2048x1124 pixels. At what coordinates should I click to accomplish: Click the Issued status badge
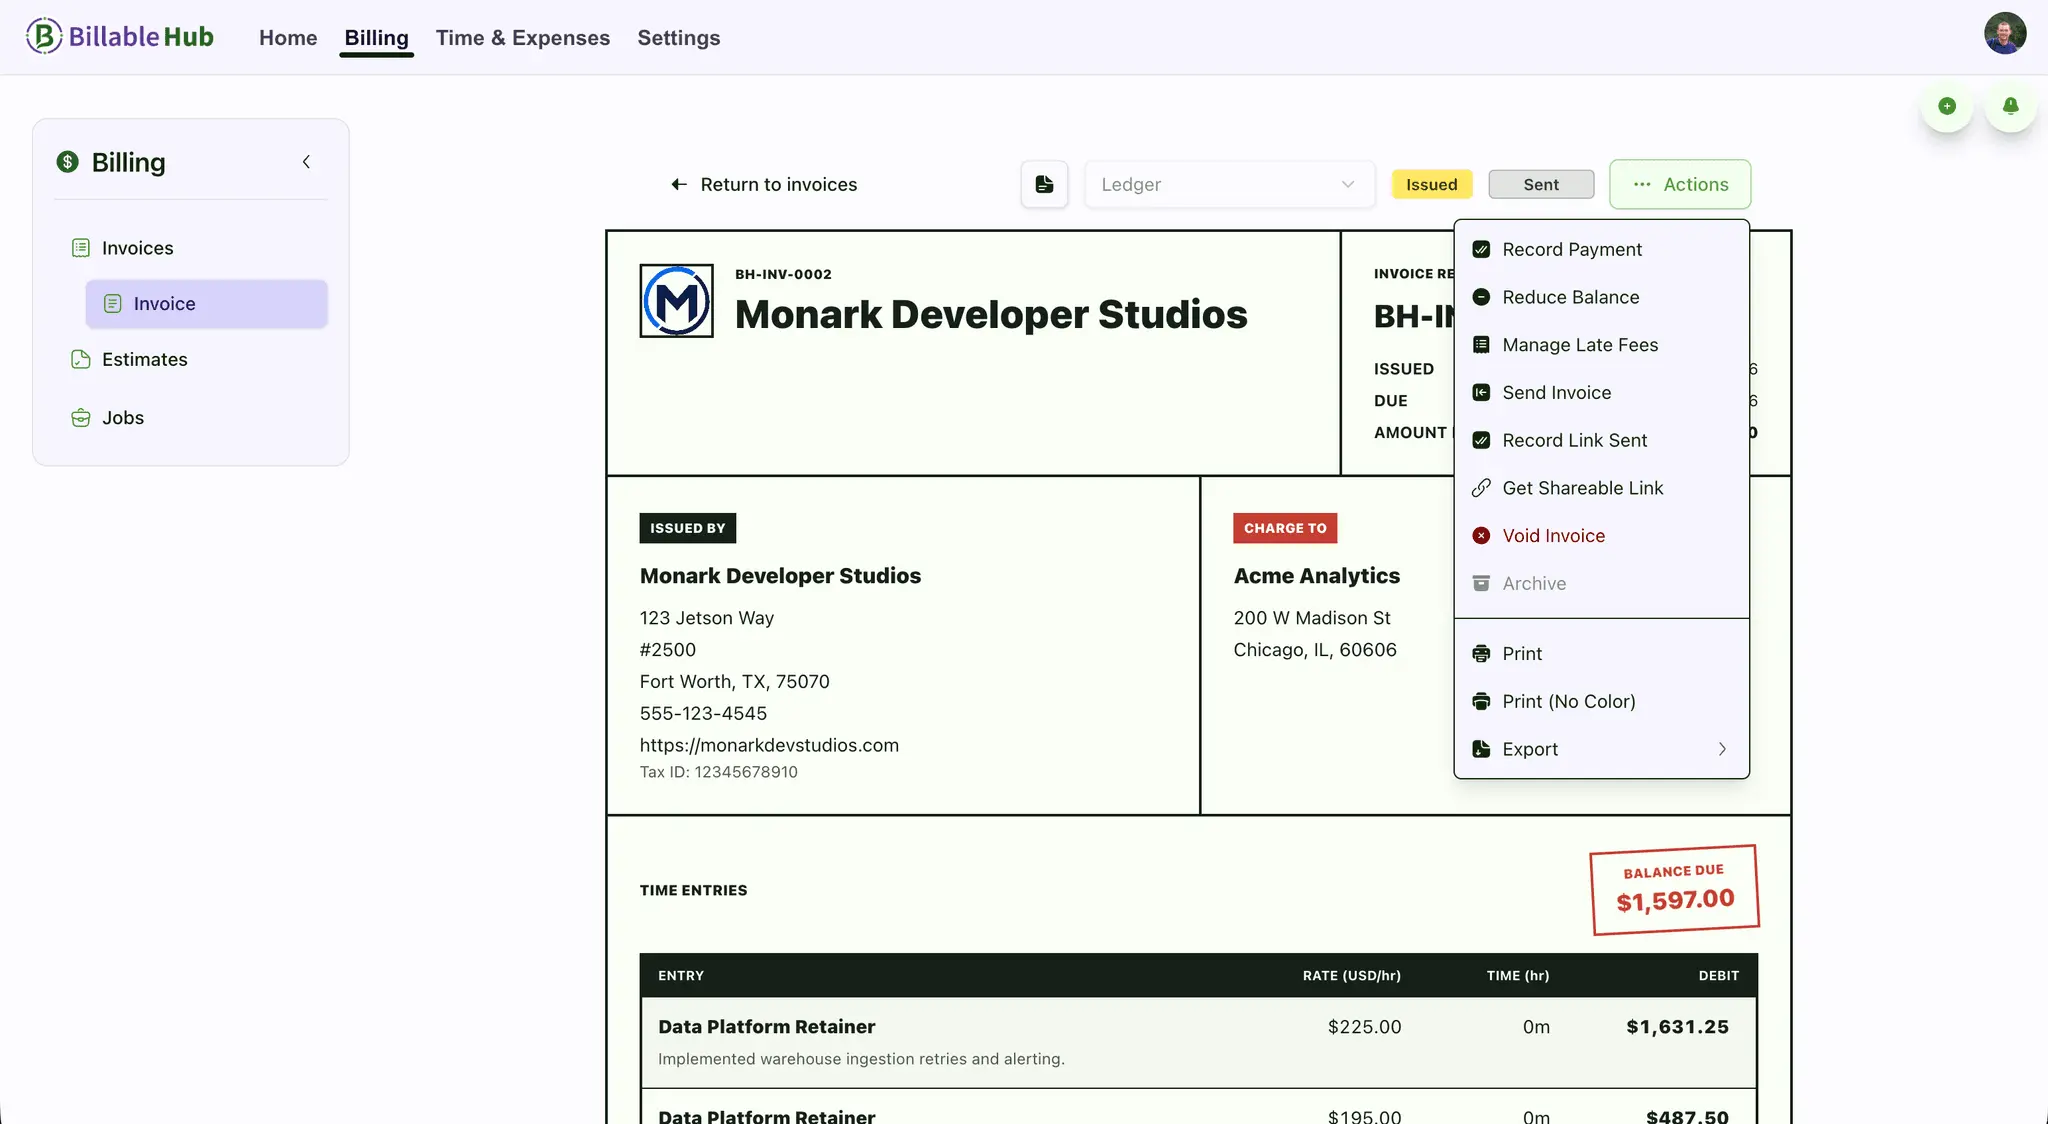(1432, 185)
